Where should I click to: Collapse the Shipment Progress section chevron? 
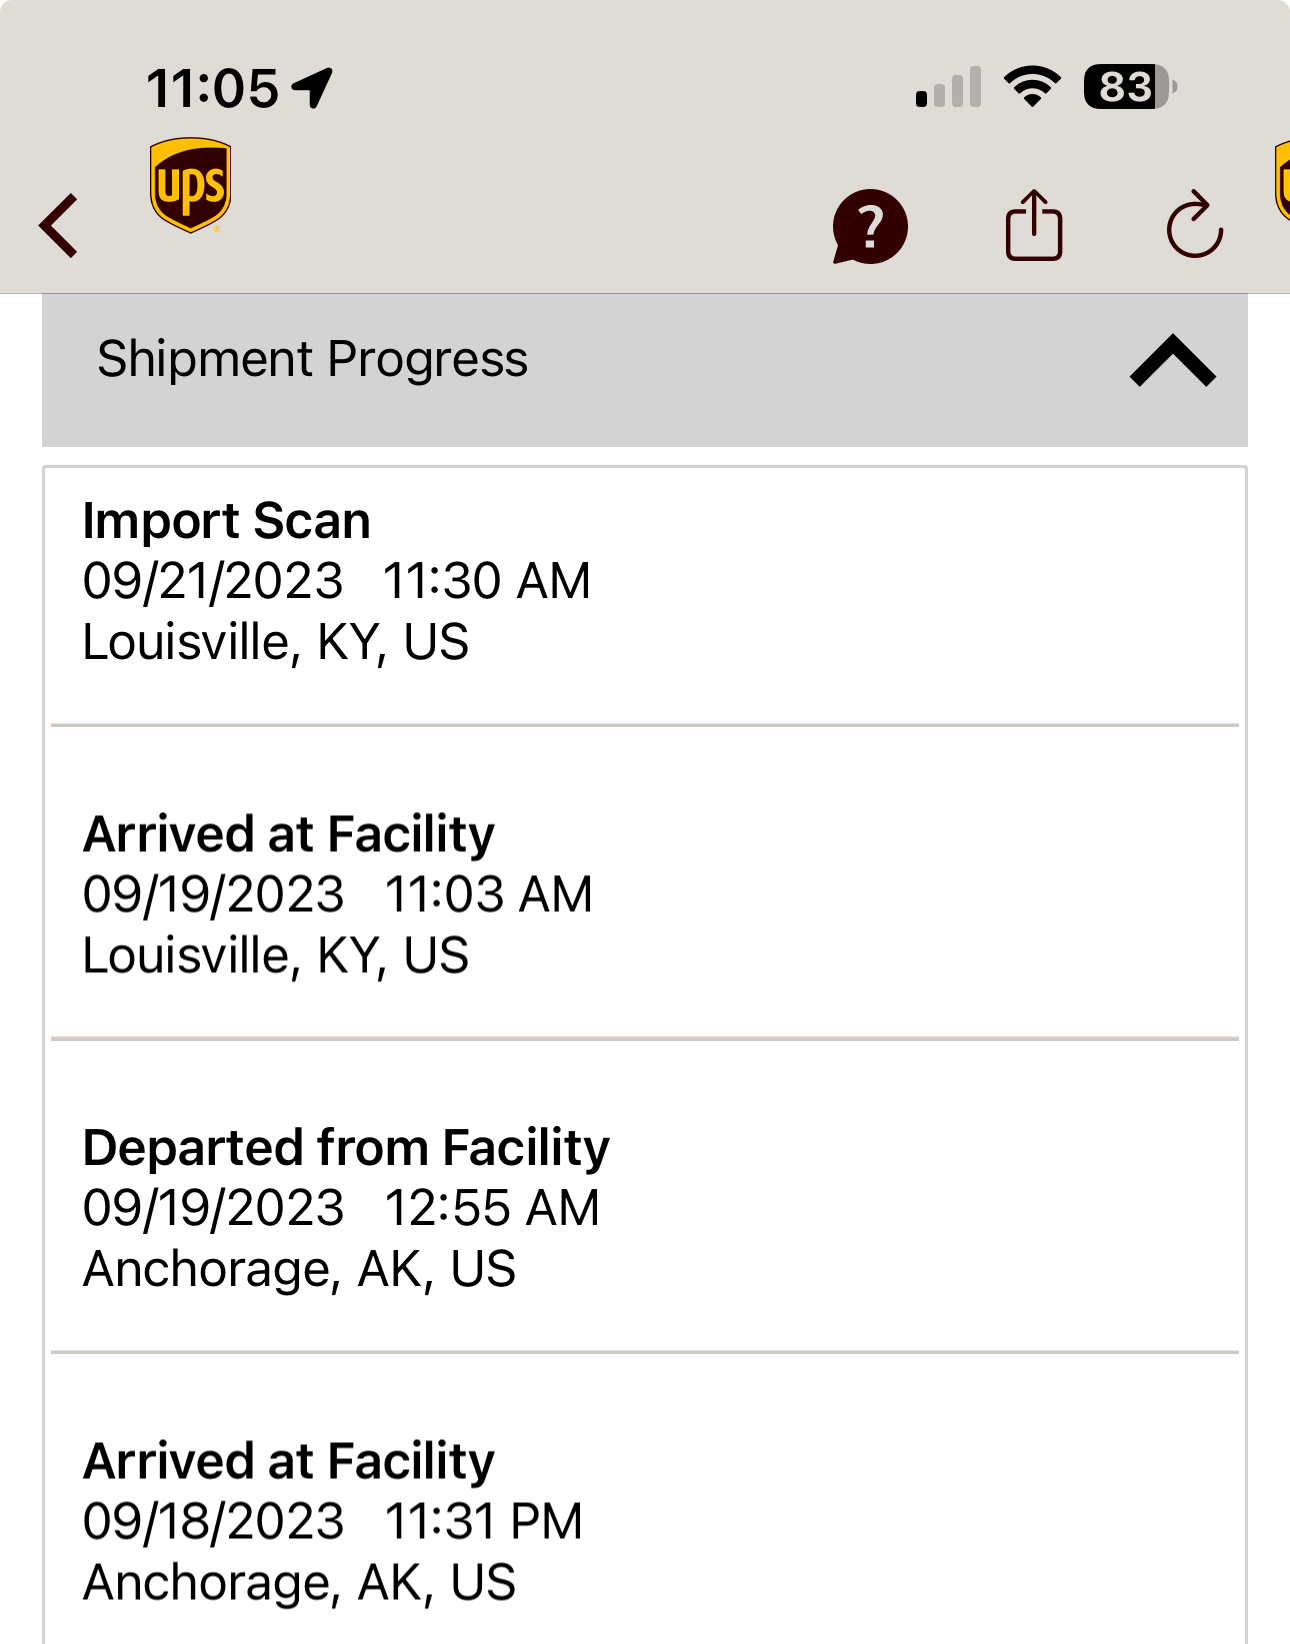(x=1173, y=361)
